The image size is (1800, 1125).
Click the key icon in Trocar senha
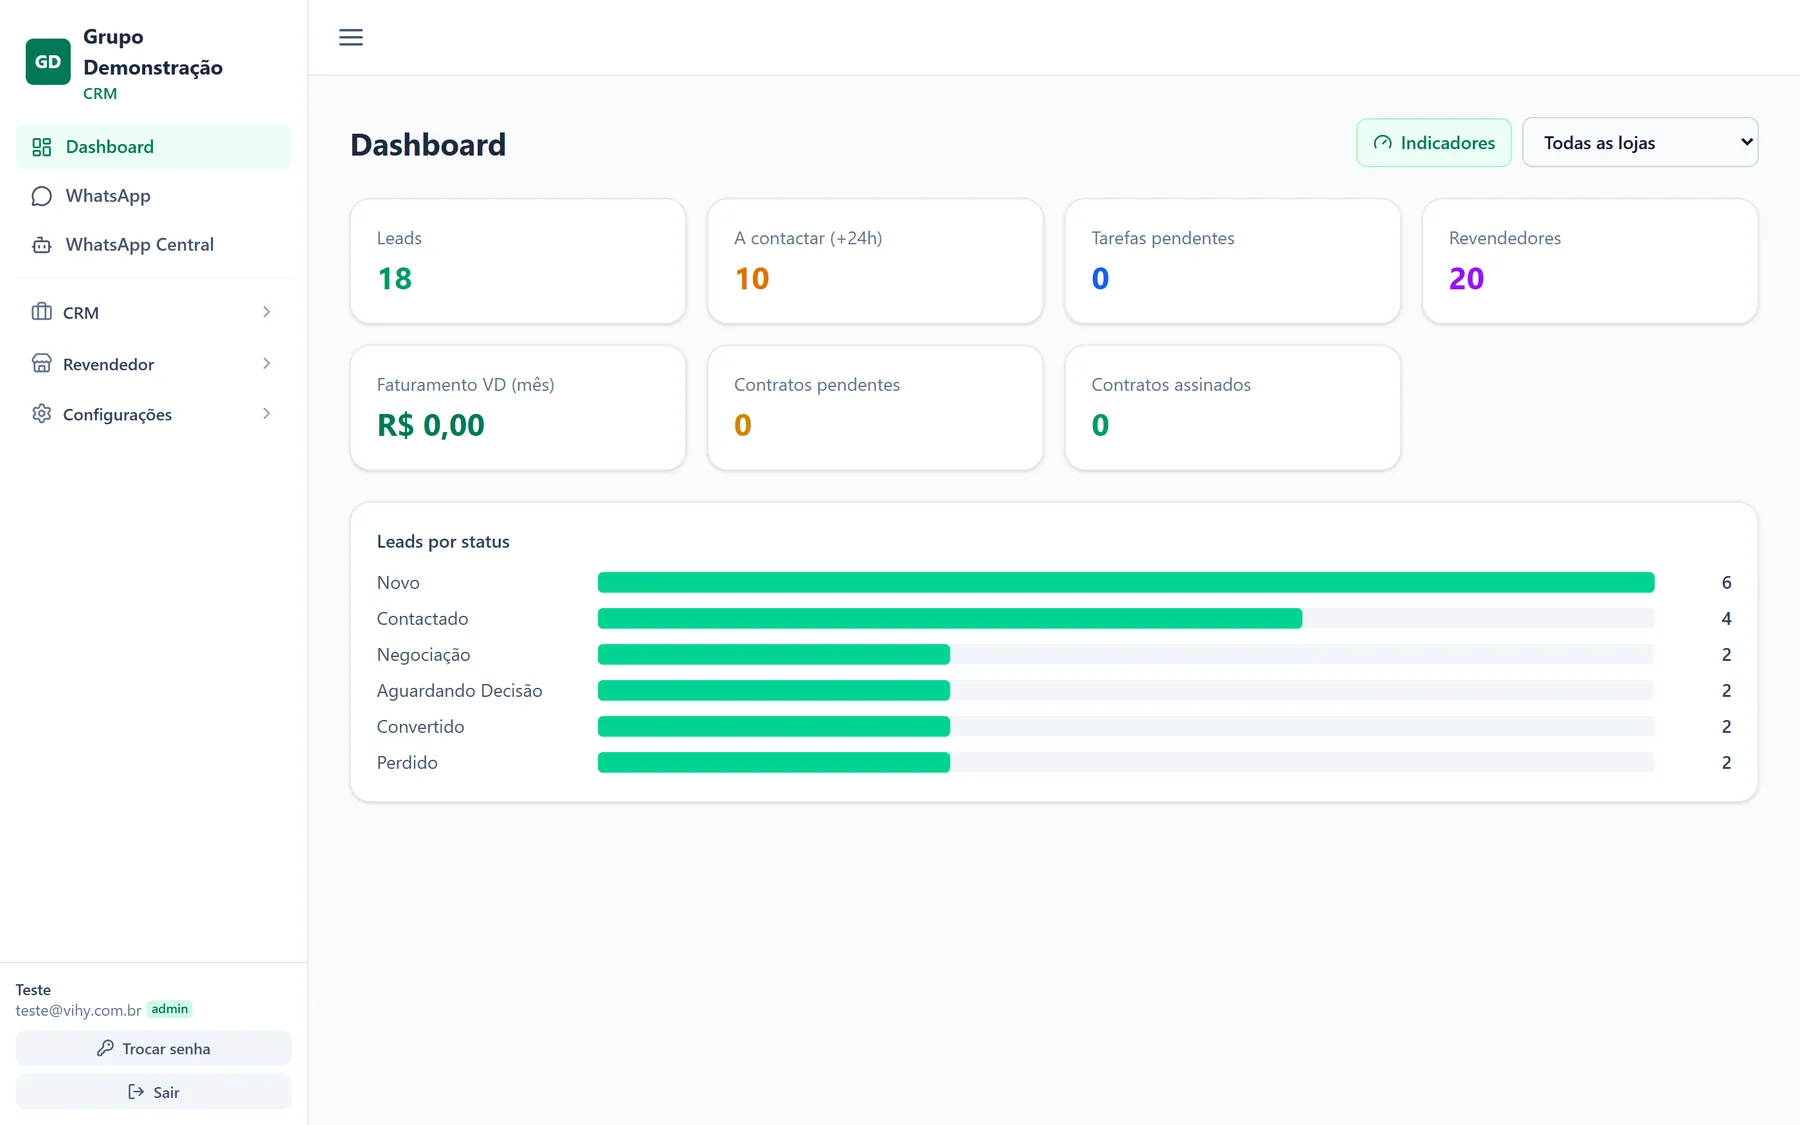pos(105,1048)
